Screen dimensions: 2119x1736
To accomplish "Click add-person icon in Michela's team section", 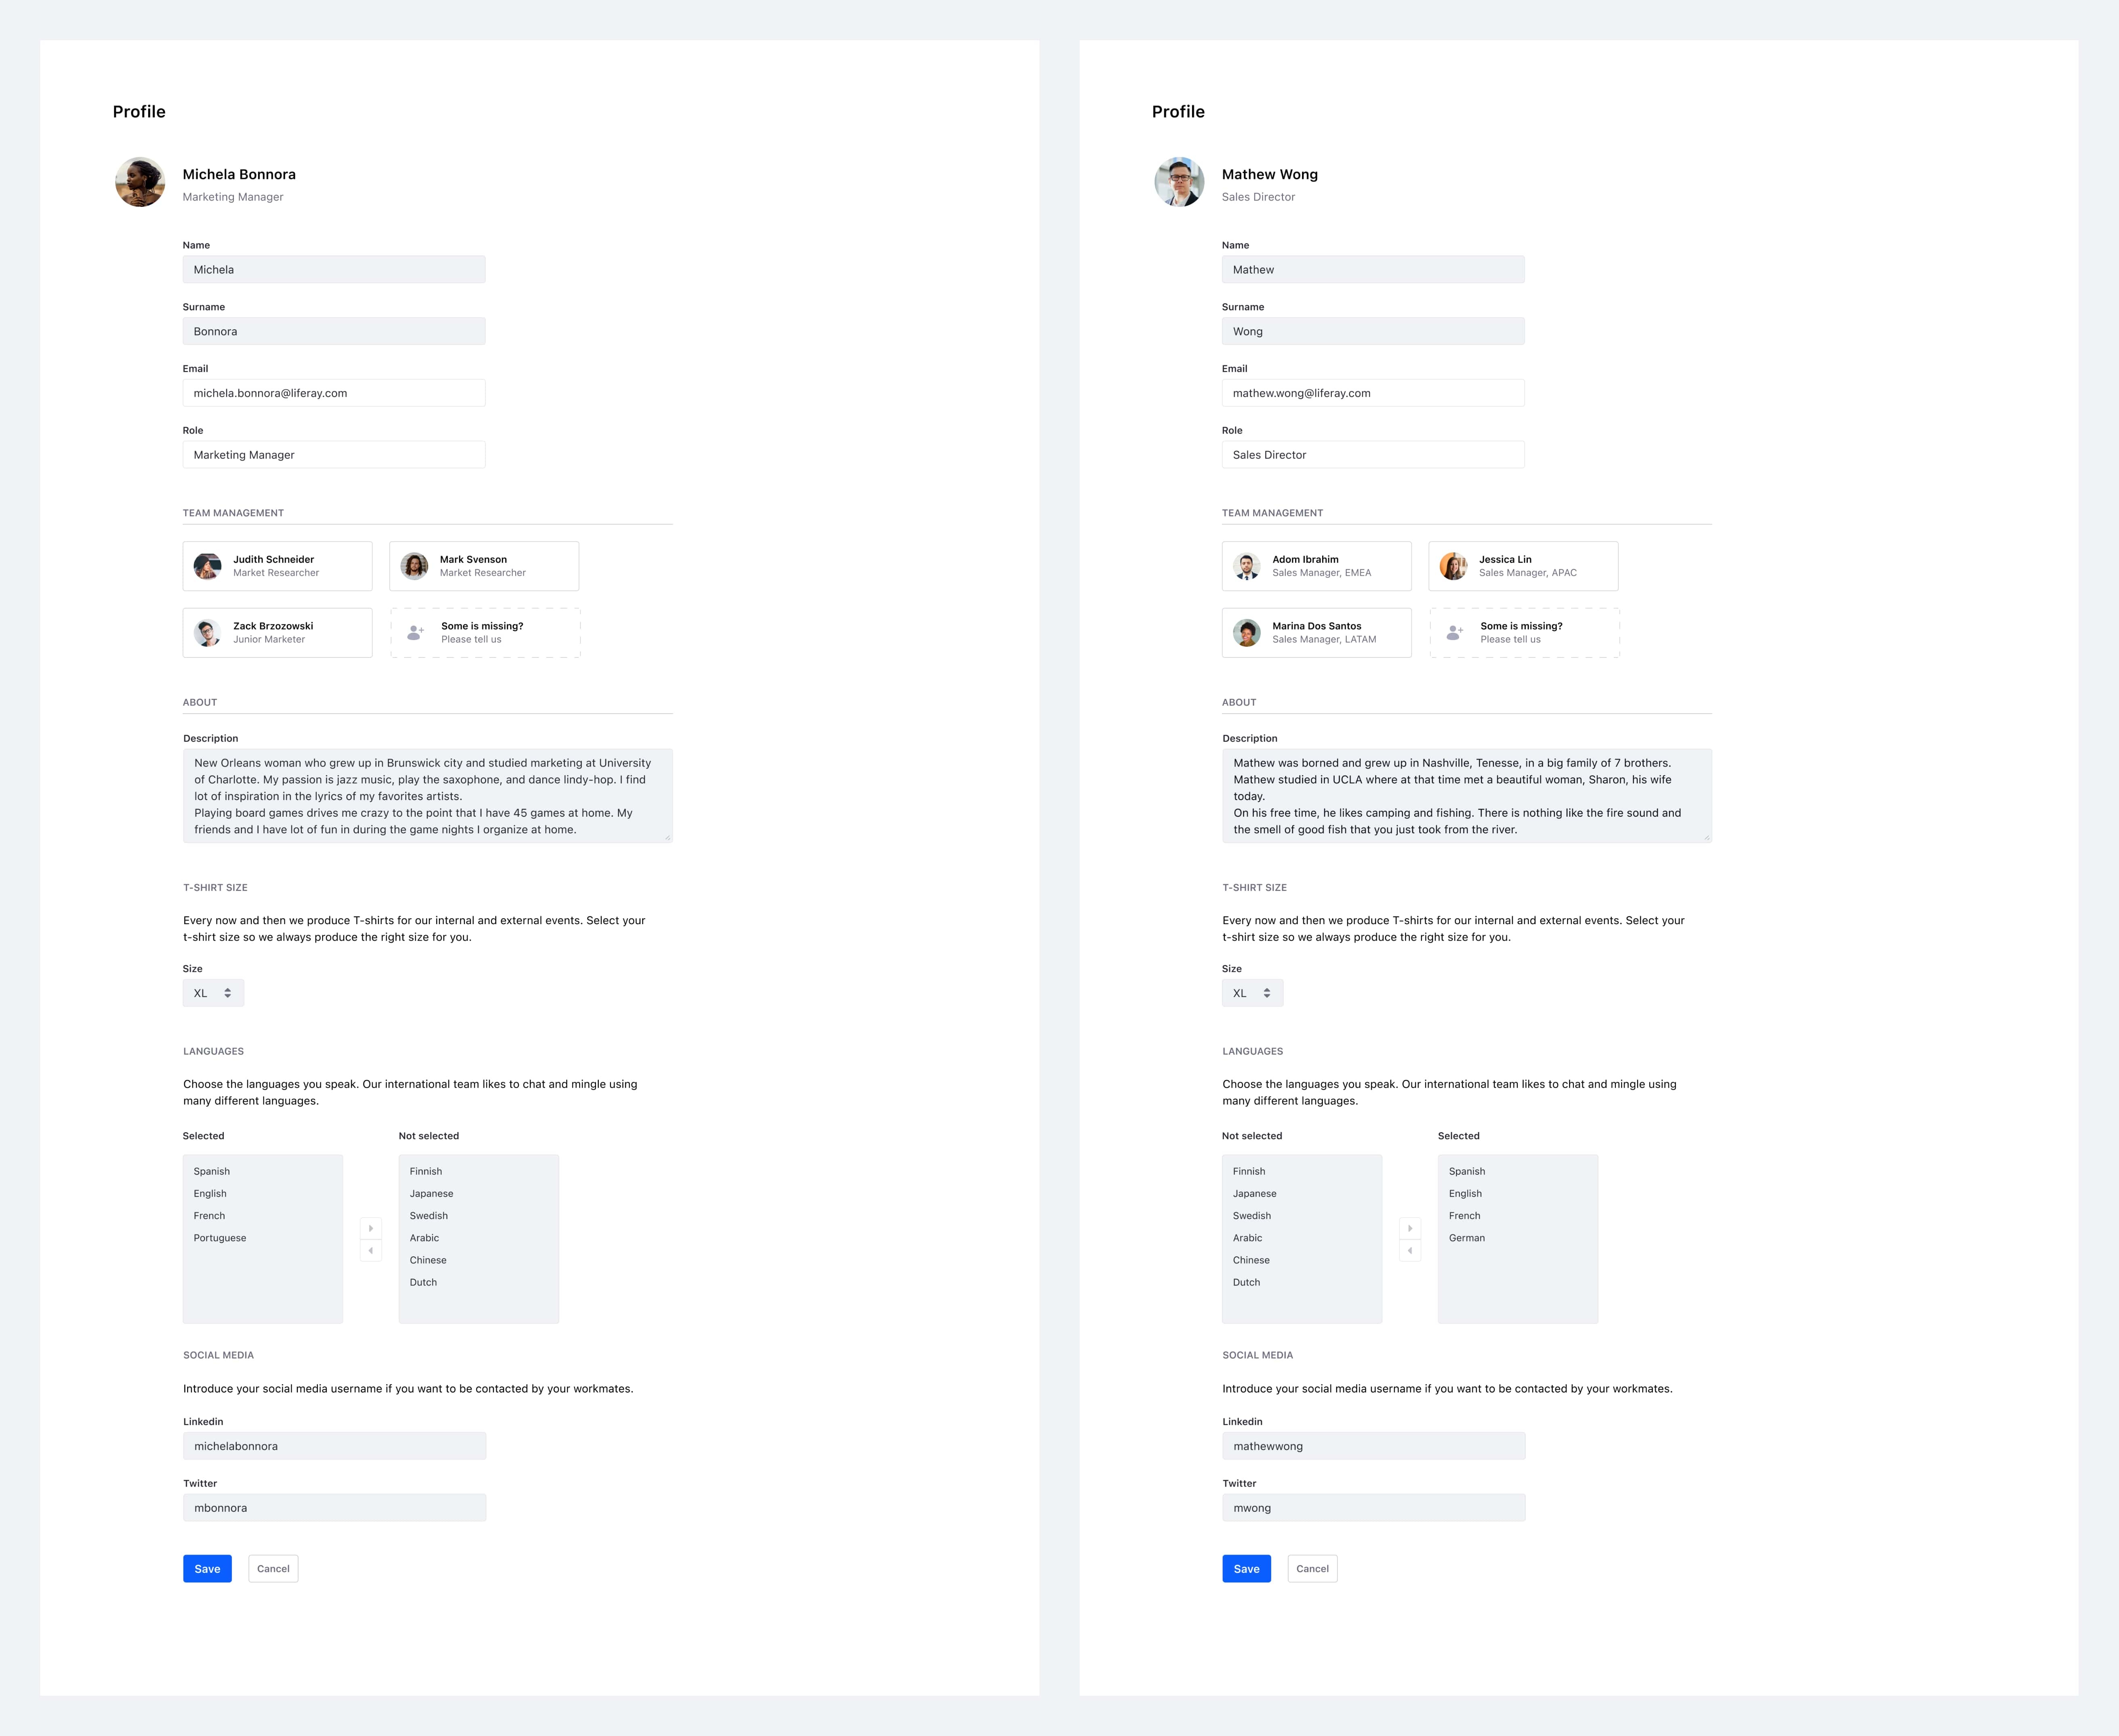I will [415, 633].
